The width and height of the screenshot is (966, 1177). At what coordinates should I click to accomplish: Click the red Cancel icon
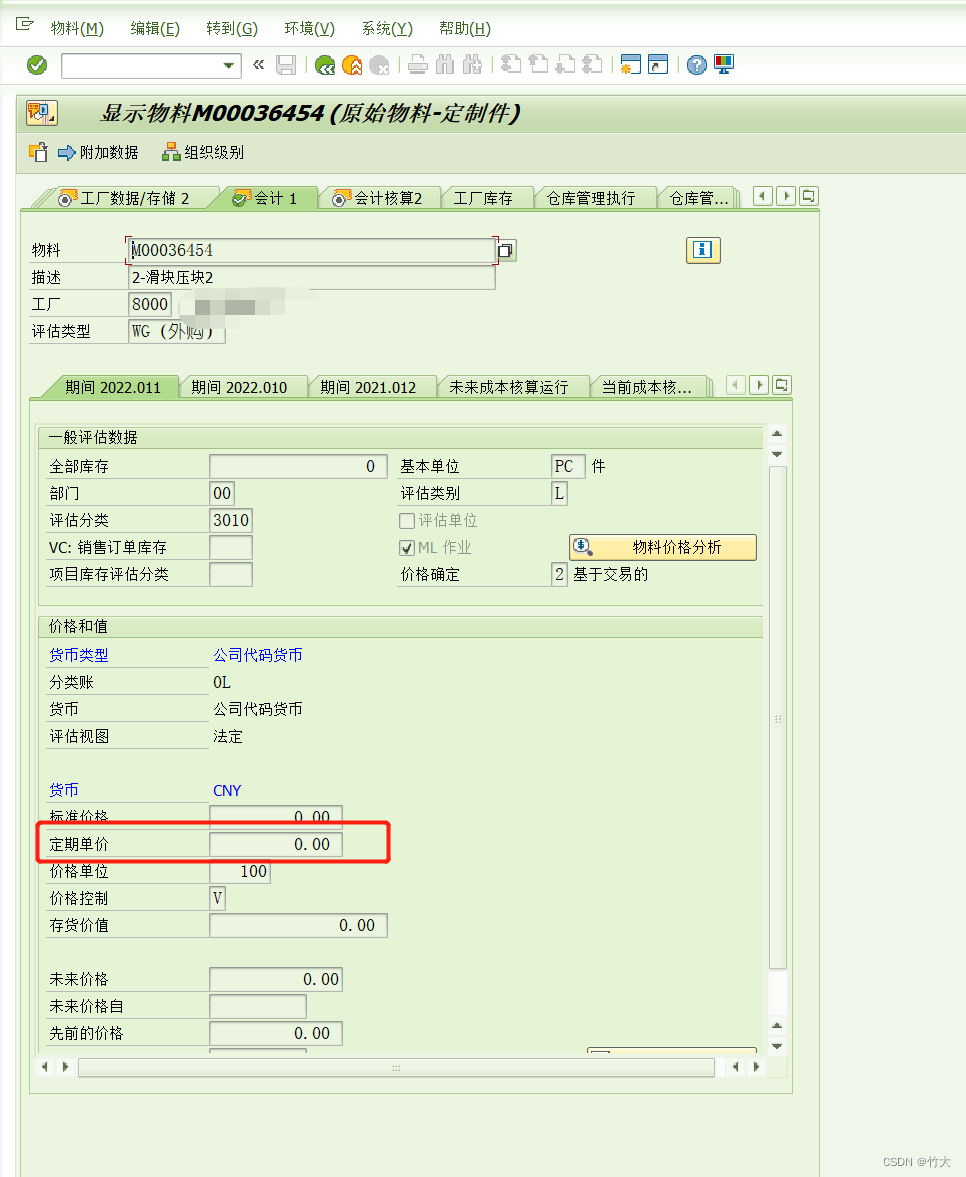click(380, 64)
